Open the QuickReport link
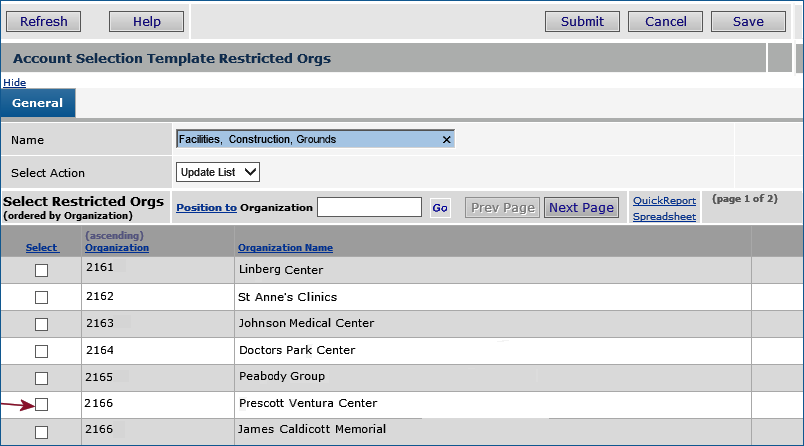 coord(664,201)
